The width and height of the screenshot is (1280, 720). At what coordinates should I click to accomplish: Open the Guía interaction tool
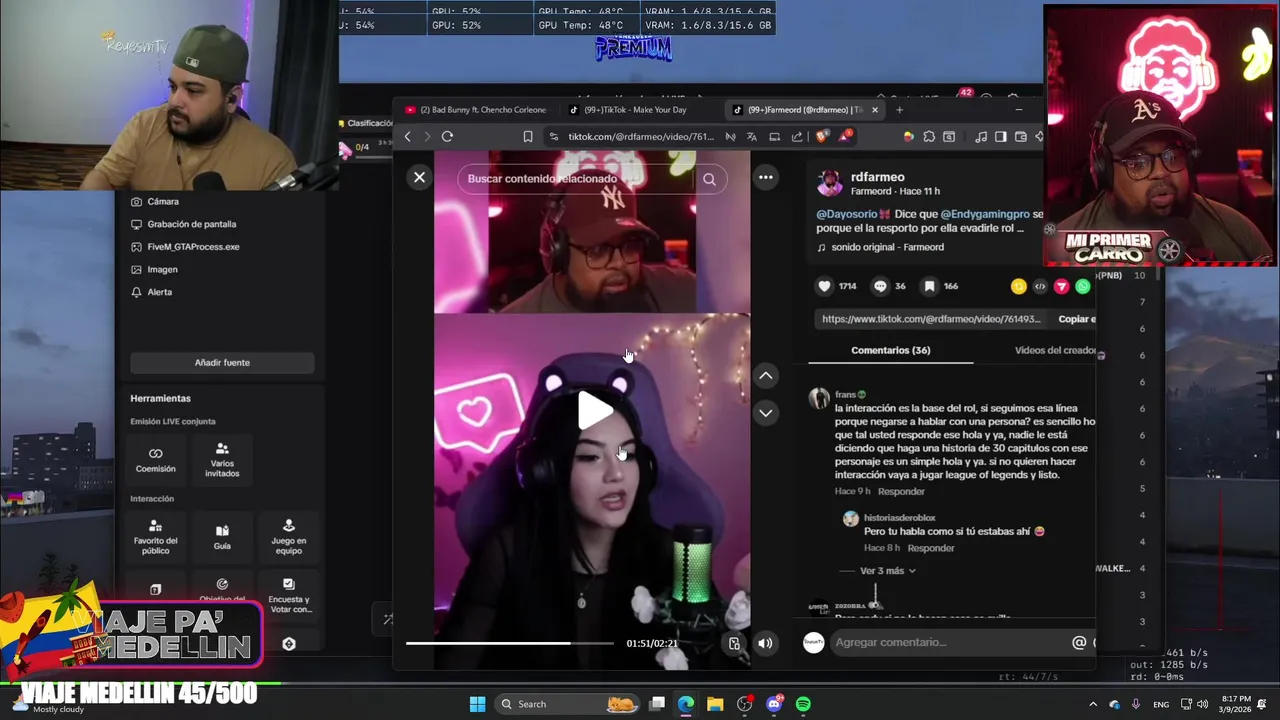(222, 538)
